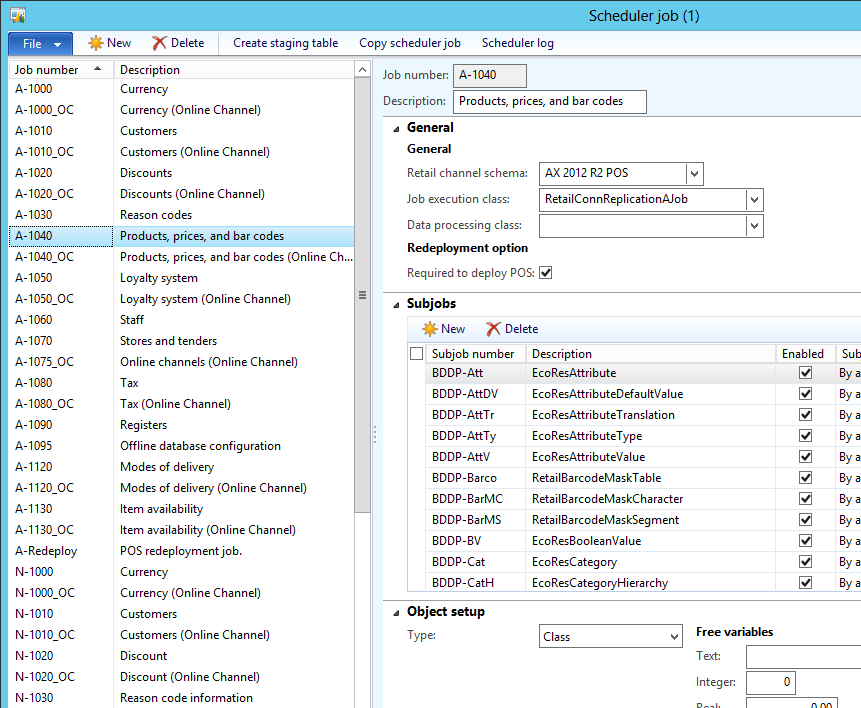Open the File menu dropdown arrow
The image size is (861, 708).
[58, 43]
